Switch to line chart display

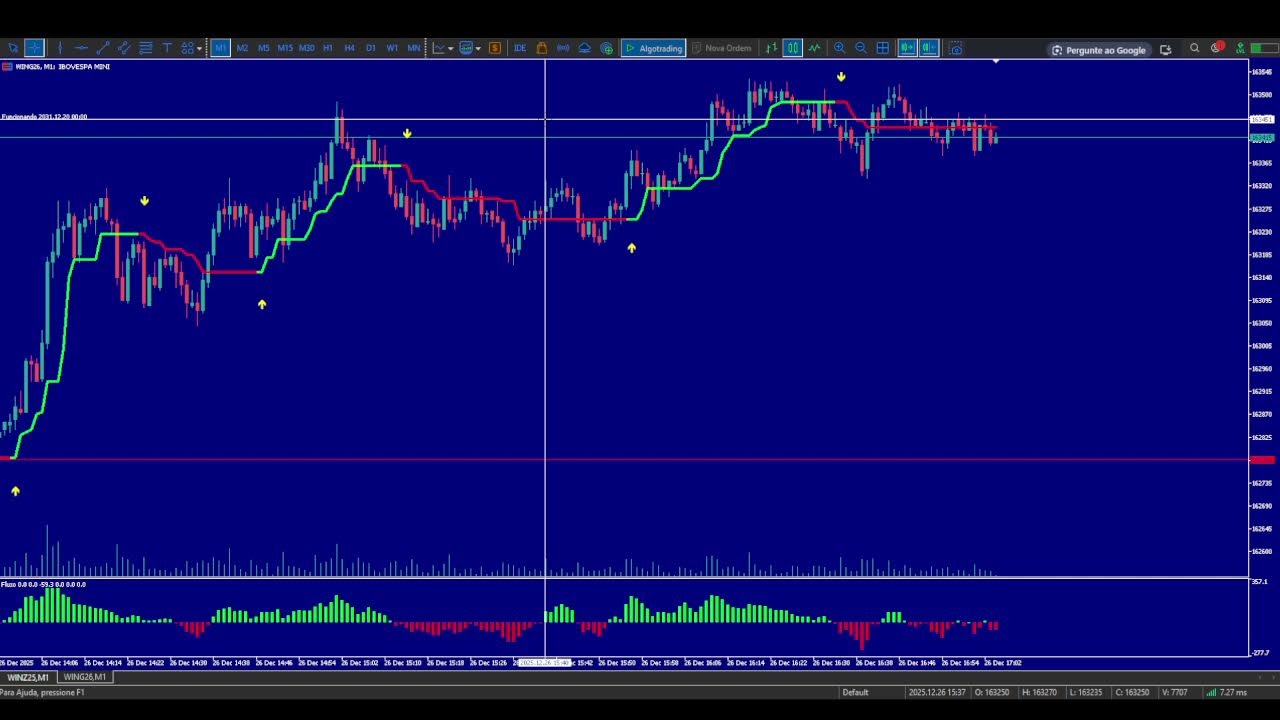(x=814, y=48)
